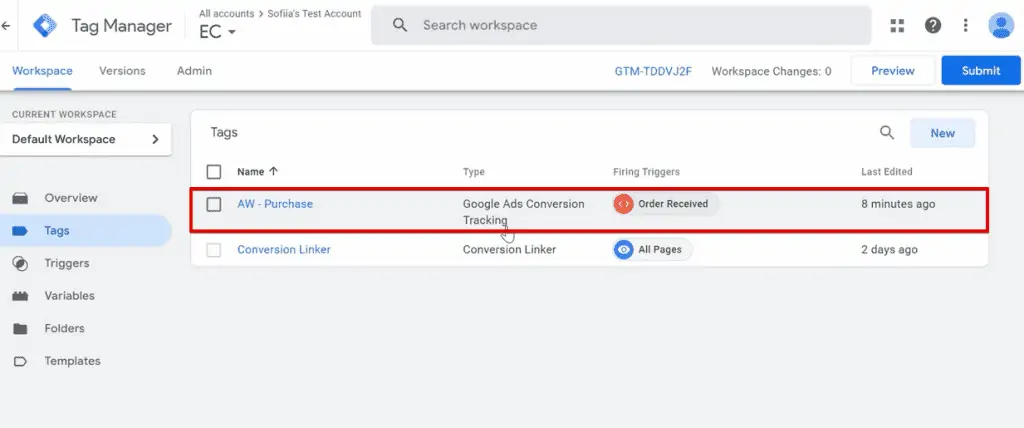Click the 8 minutes ago cell

pos(898,204)
